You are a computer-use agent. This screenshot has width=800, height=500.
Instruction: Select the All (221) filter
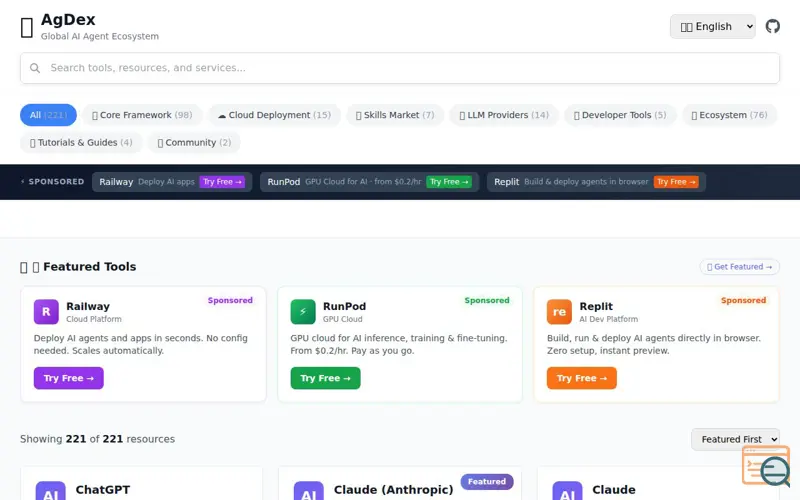48,115
